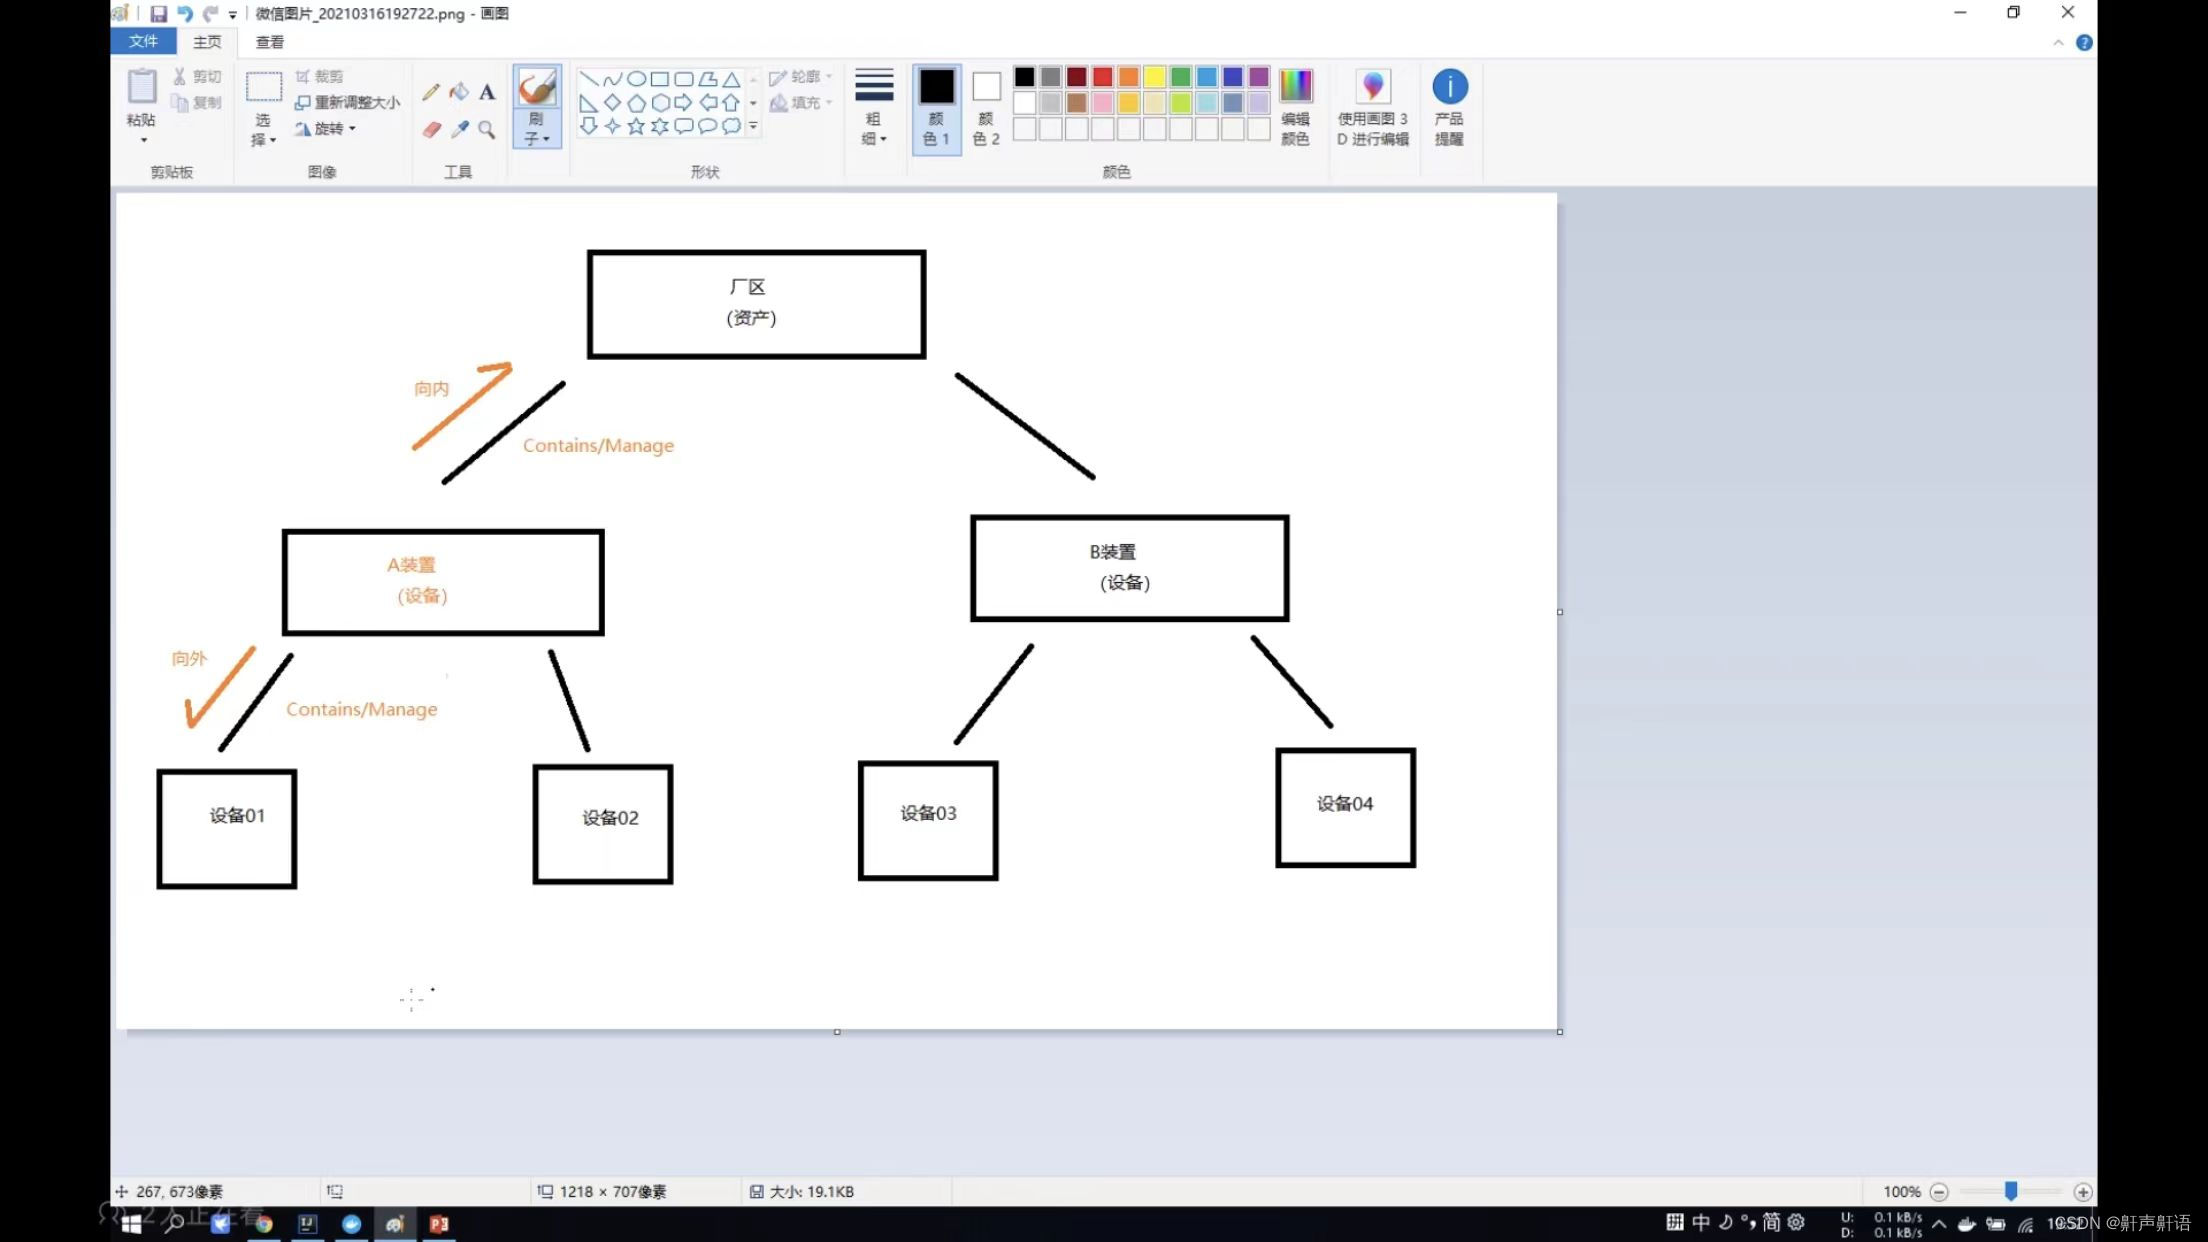Image resolution: width=2208 pixels, height=1242 pixels.
Task: Toggle Color 1 selection box
Action: click(x=936, y=108)
